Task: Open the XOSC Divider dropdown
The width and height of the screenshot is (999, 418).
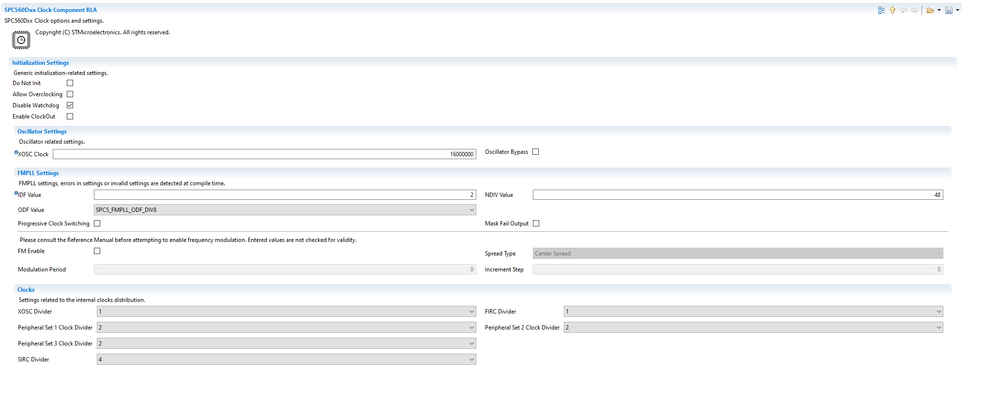Action: (286, 312)
